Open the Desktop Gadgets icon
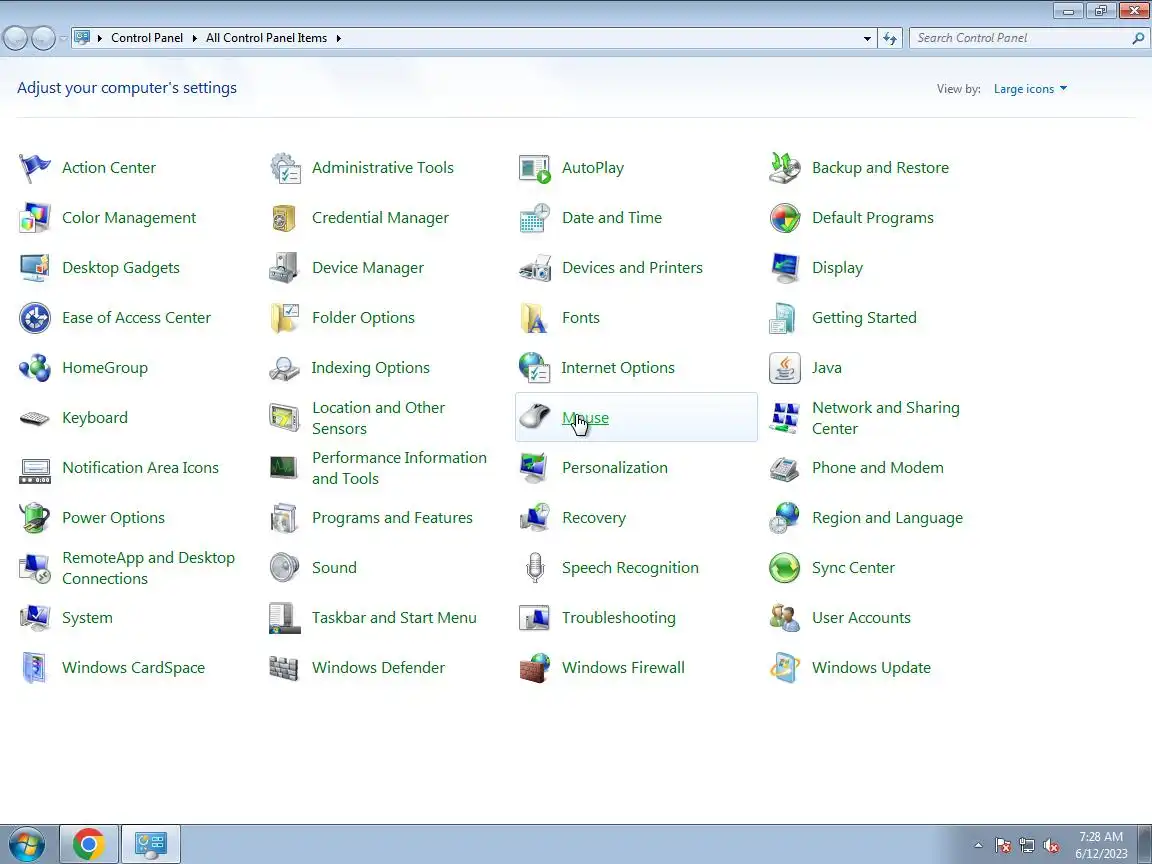Image resolution: width=1152 pixels, height=864 pixels. [35, 268]
